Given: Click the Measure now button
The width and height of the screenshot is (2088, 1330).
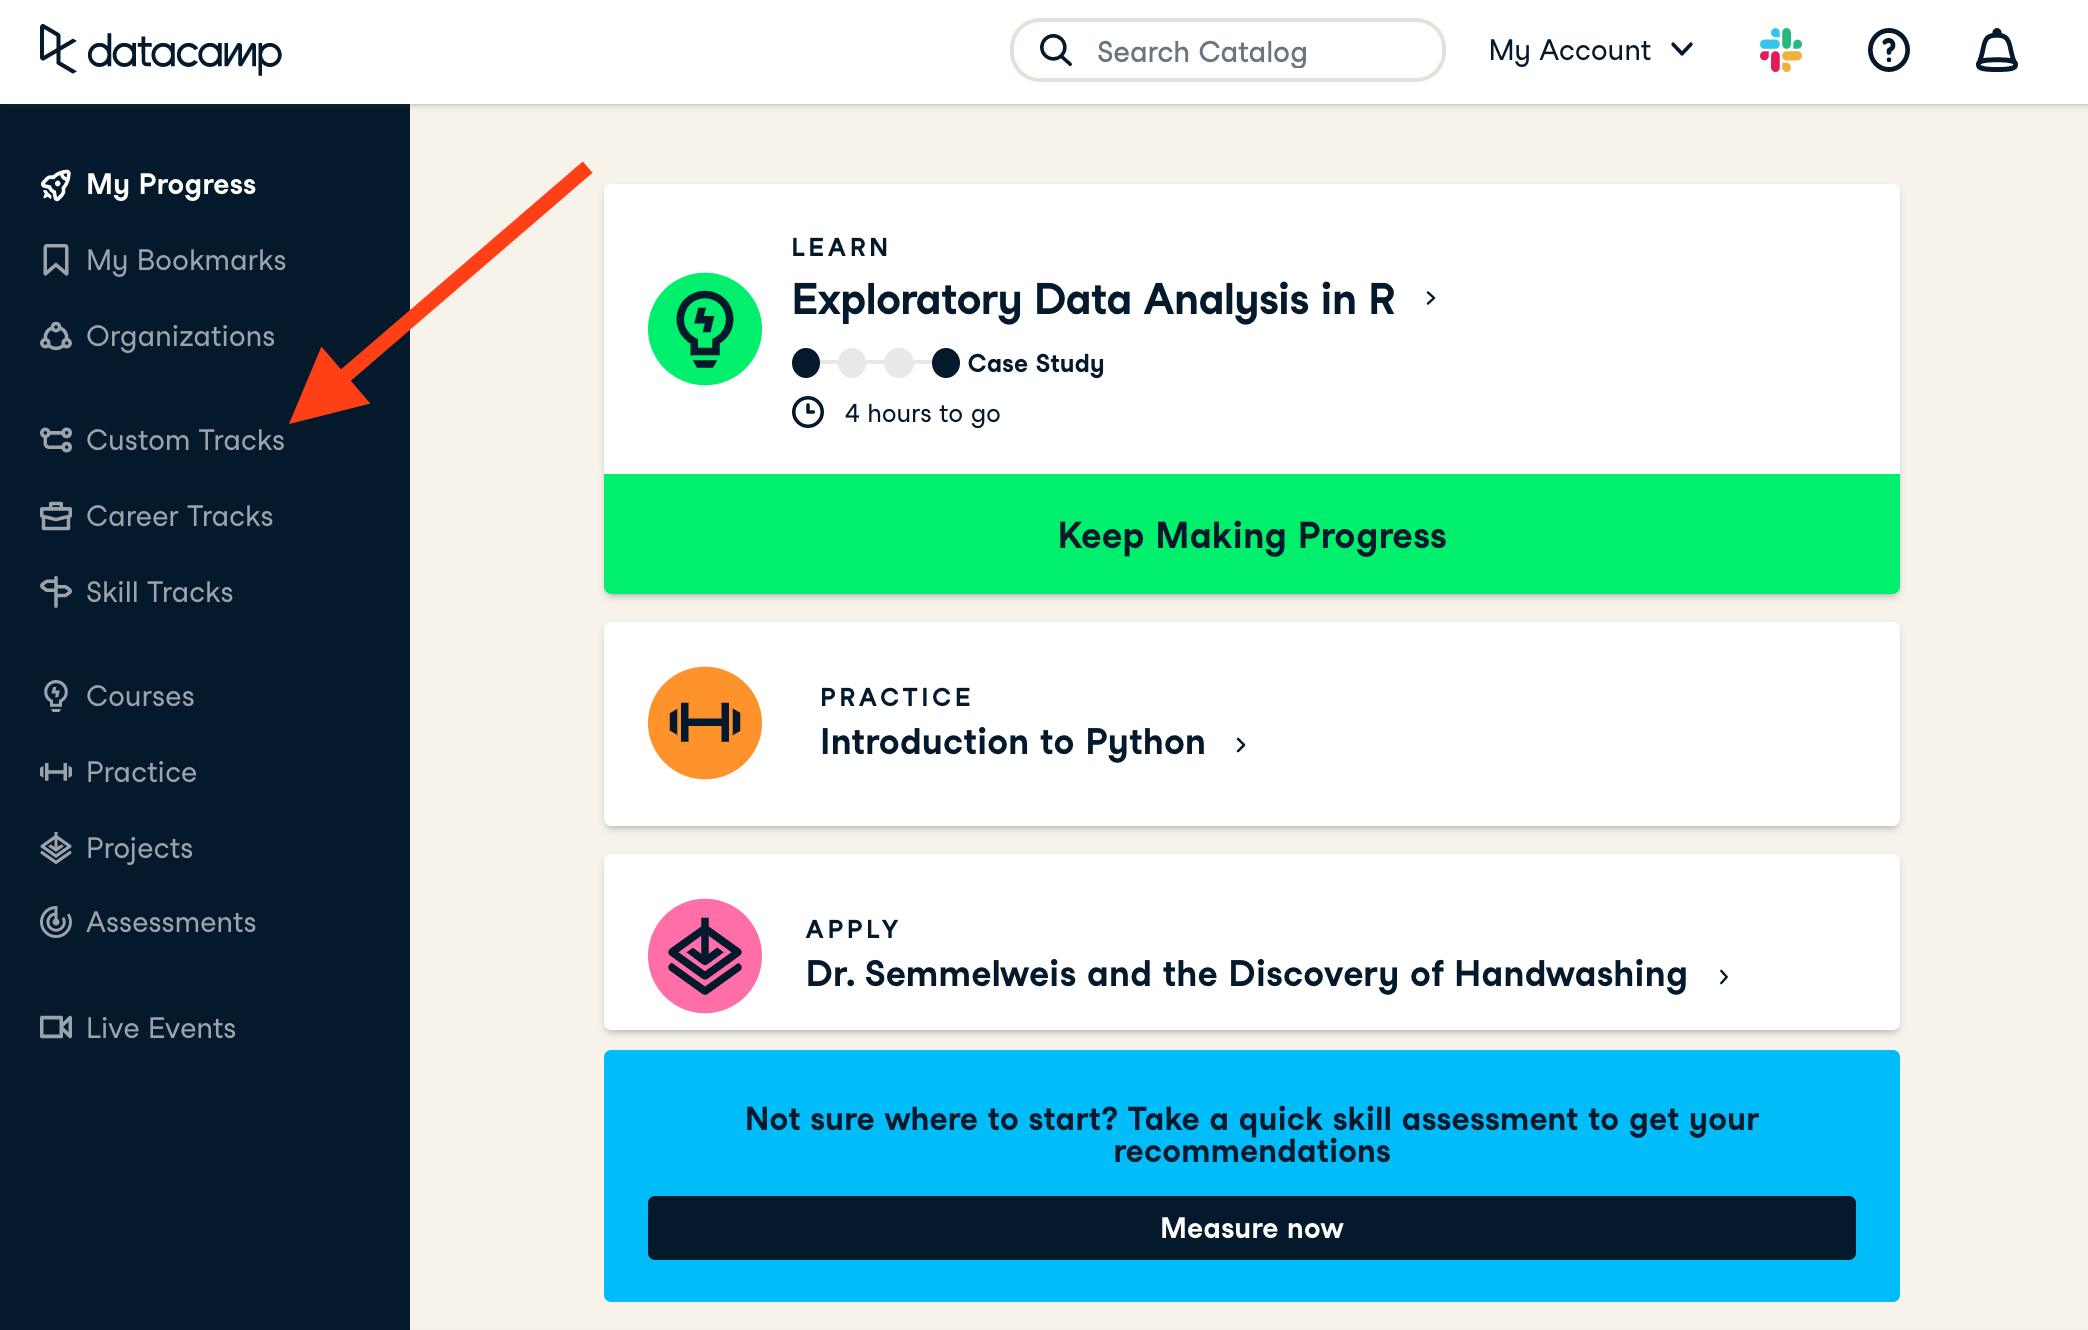Looking at the screenshot, I should pos(1251,1228).
